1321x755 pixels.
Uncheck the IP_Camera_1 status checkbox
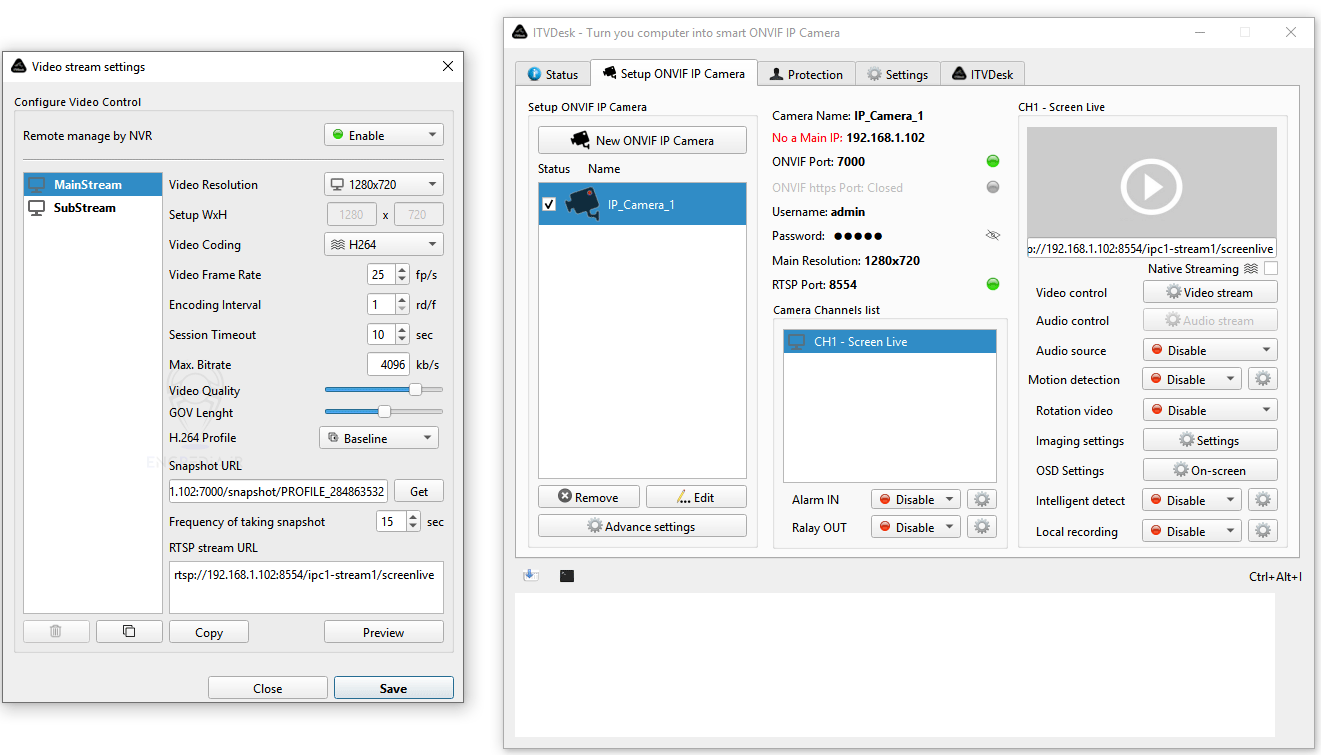coord(549,204)
